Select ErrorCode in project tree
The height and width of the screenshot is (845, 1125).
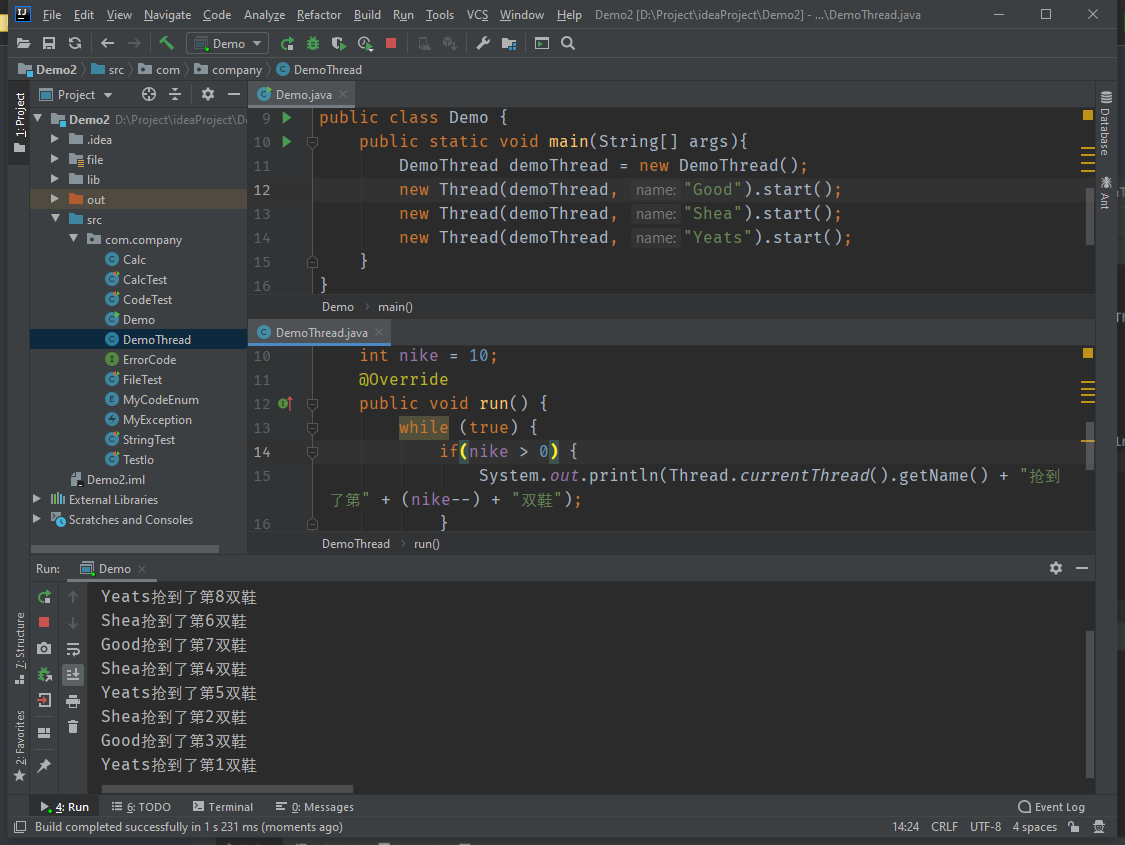[140, 360]
